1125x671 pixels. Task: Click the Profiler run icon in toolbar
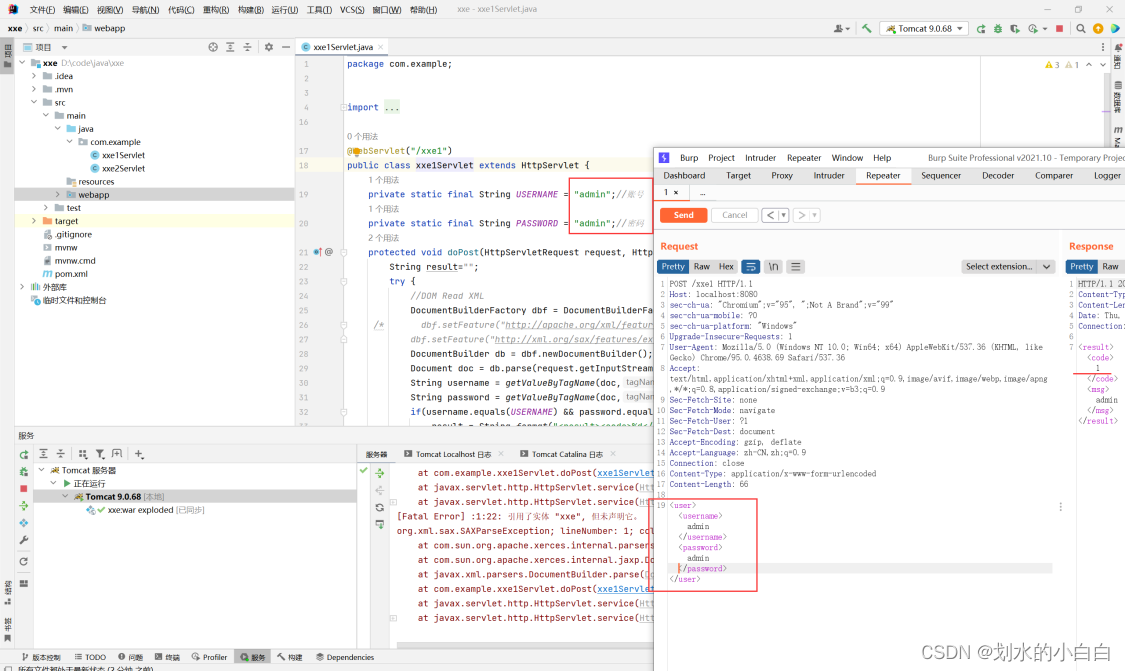point(1033,29)
